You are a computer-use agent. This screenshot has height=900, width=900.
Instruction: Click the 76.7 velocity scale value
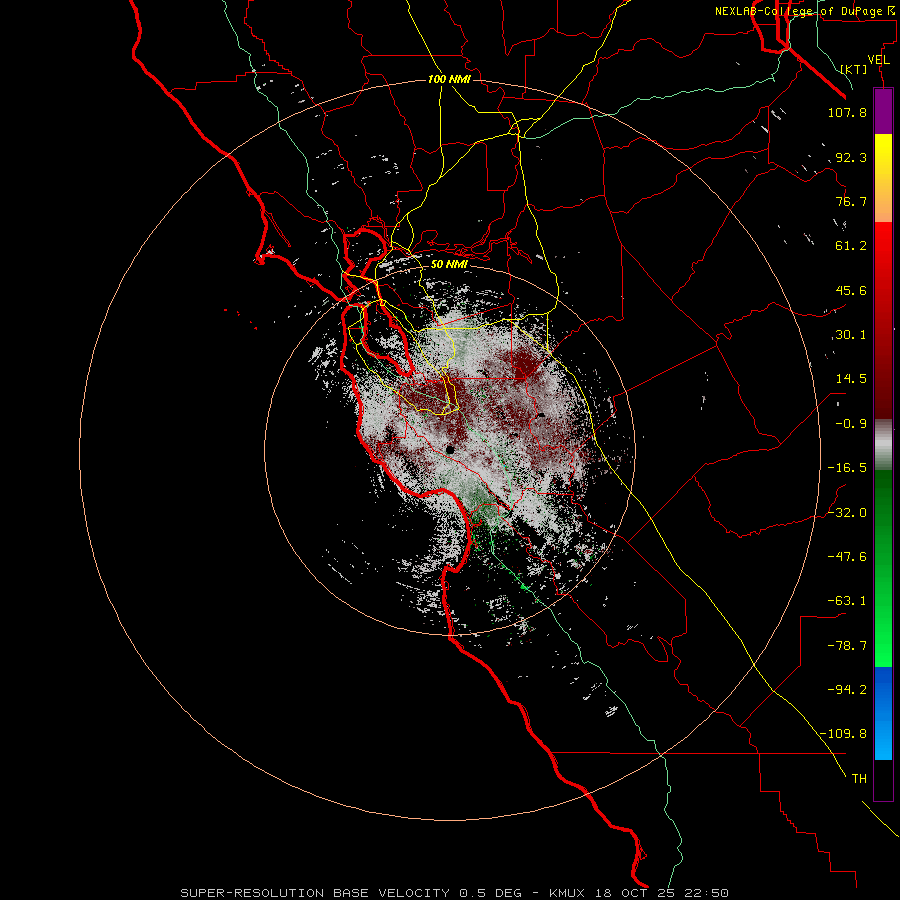coord(851,201)
